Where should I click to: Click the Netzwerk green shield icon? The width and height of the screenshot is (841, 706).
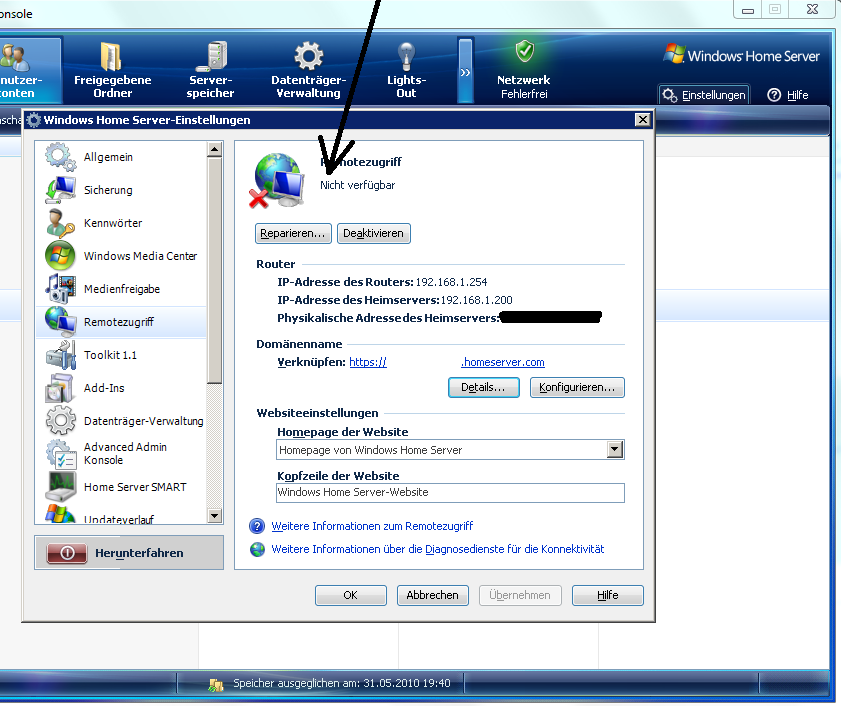[x=525, y=52]
